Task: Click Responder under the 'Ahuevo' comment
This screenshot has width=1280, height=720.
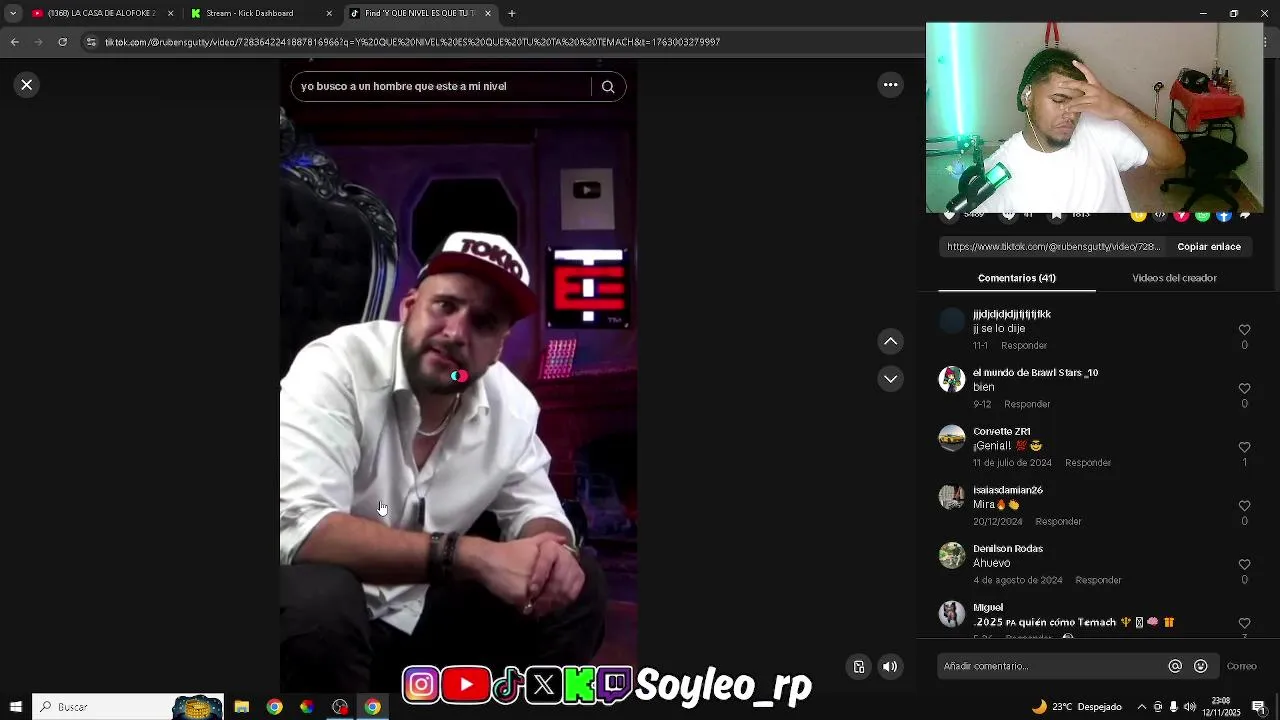Action: [x=1098, y=580]
